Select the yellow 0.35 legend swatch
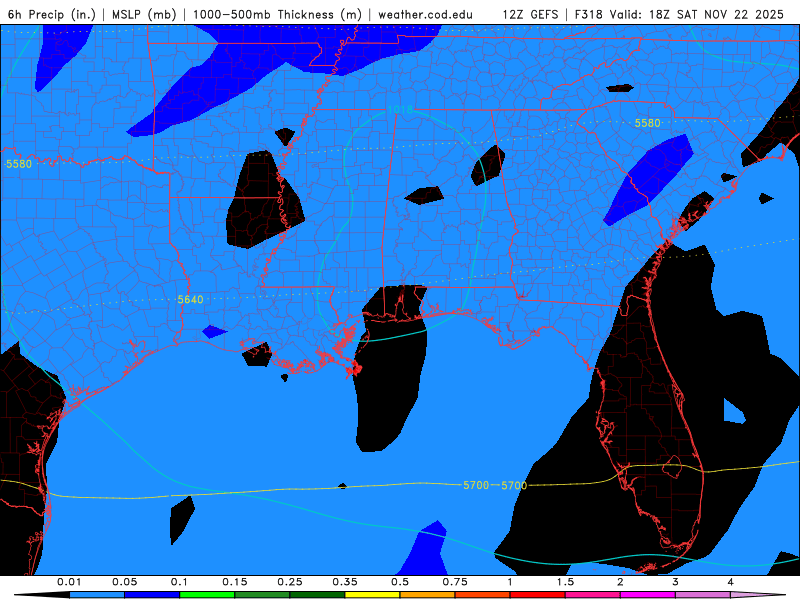 pyautogui.click(x=372, y=595)
